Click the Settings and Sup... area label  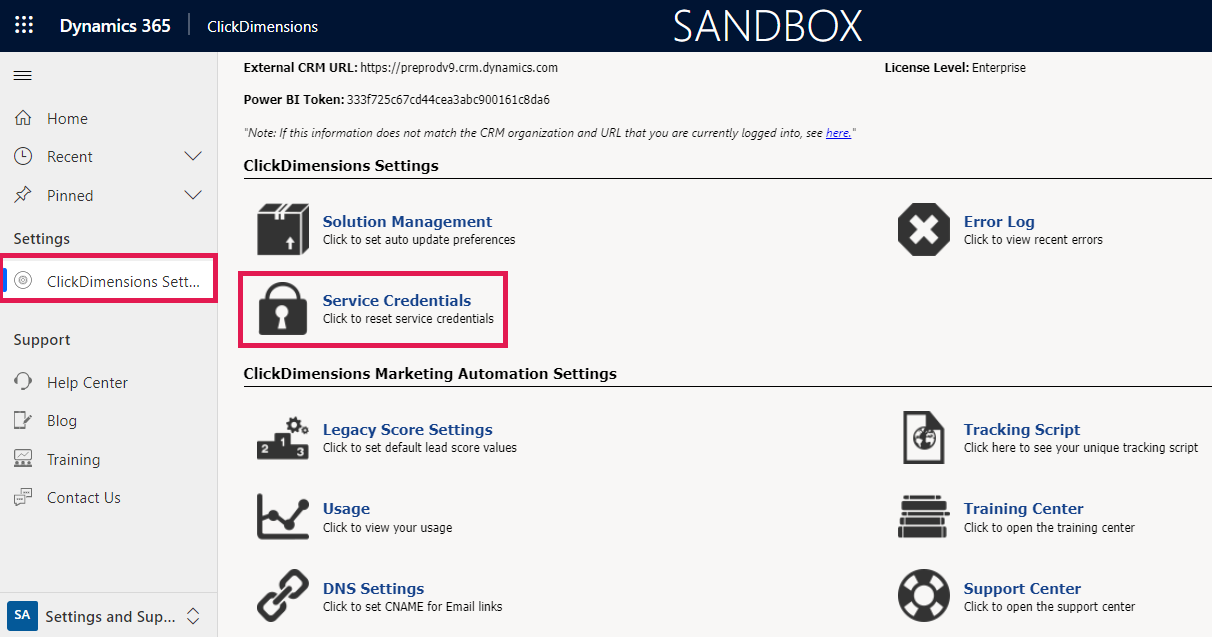tap(110, 616)
